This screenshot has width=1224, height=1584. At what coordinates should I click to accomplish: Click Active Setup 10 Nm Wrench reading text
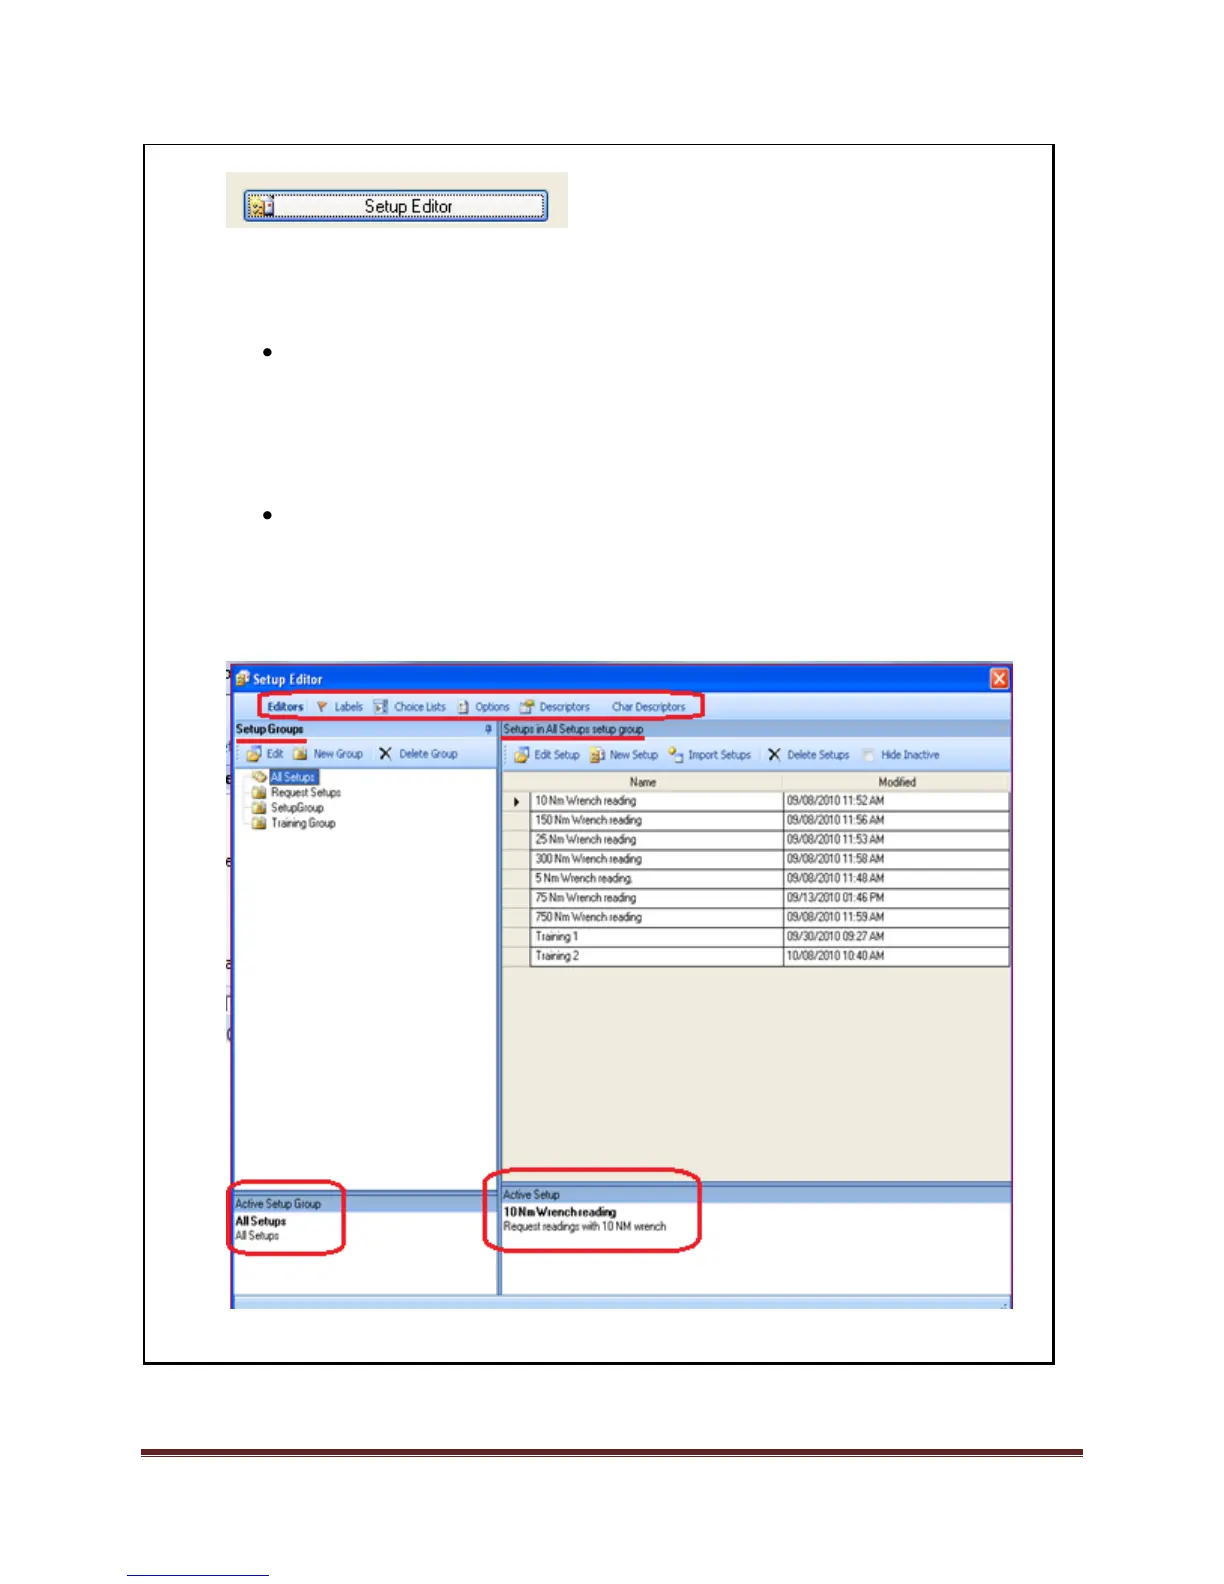pyautogui.click(x=560, y=1212)
